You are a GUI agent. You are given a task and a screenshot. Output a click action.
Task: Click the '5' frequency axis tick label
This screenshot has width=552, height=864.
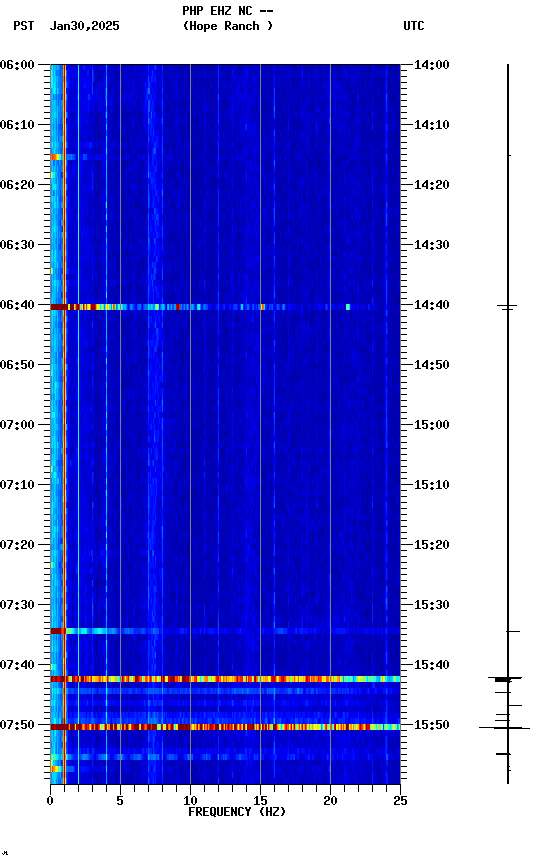pos(120,801)
